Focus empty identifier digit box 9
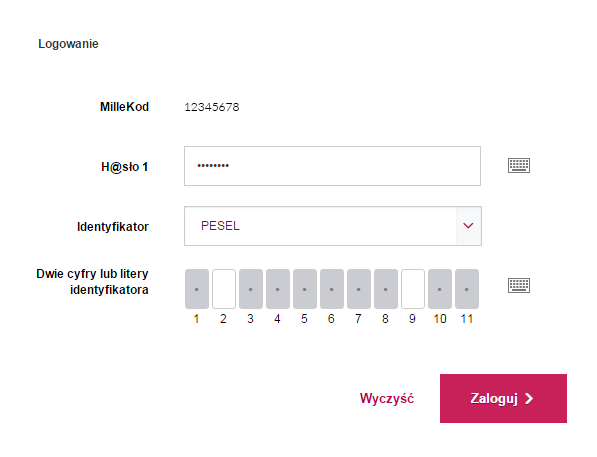The image size is (597, 457). click(413, 289)
